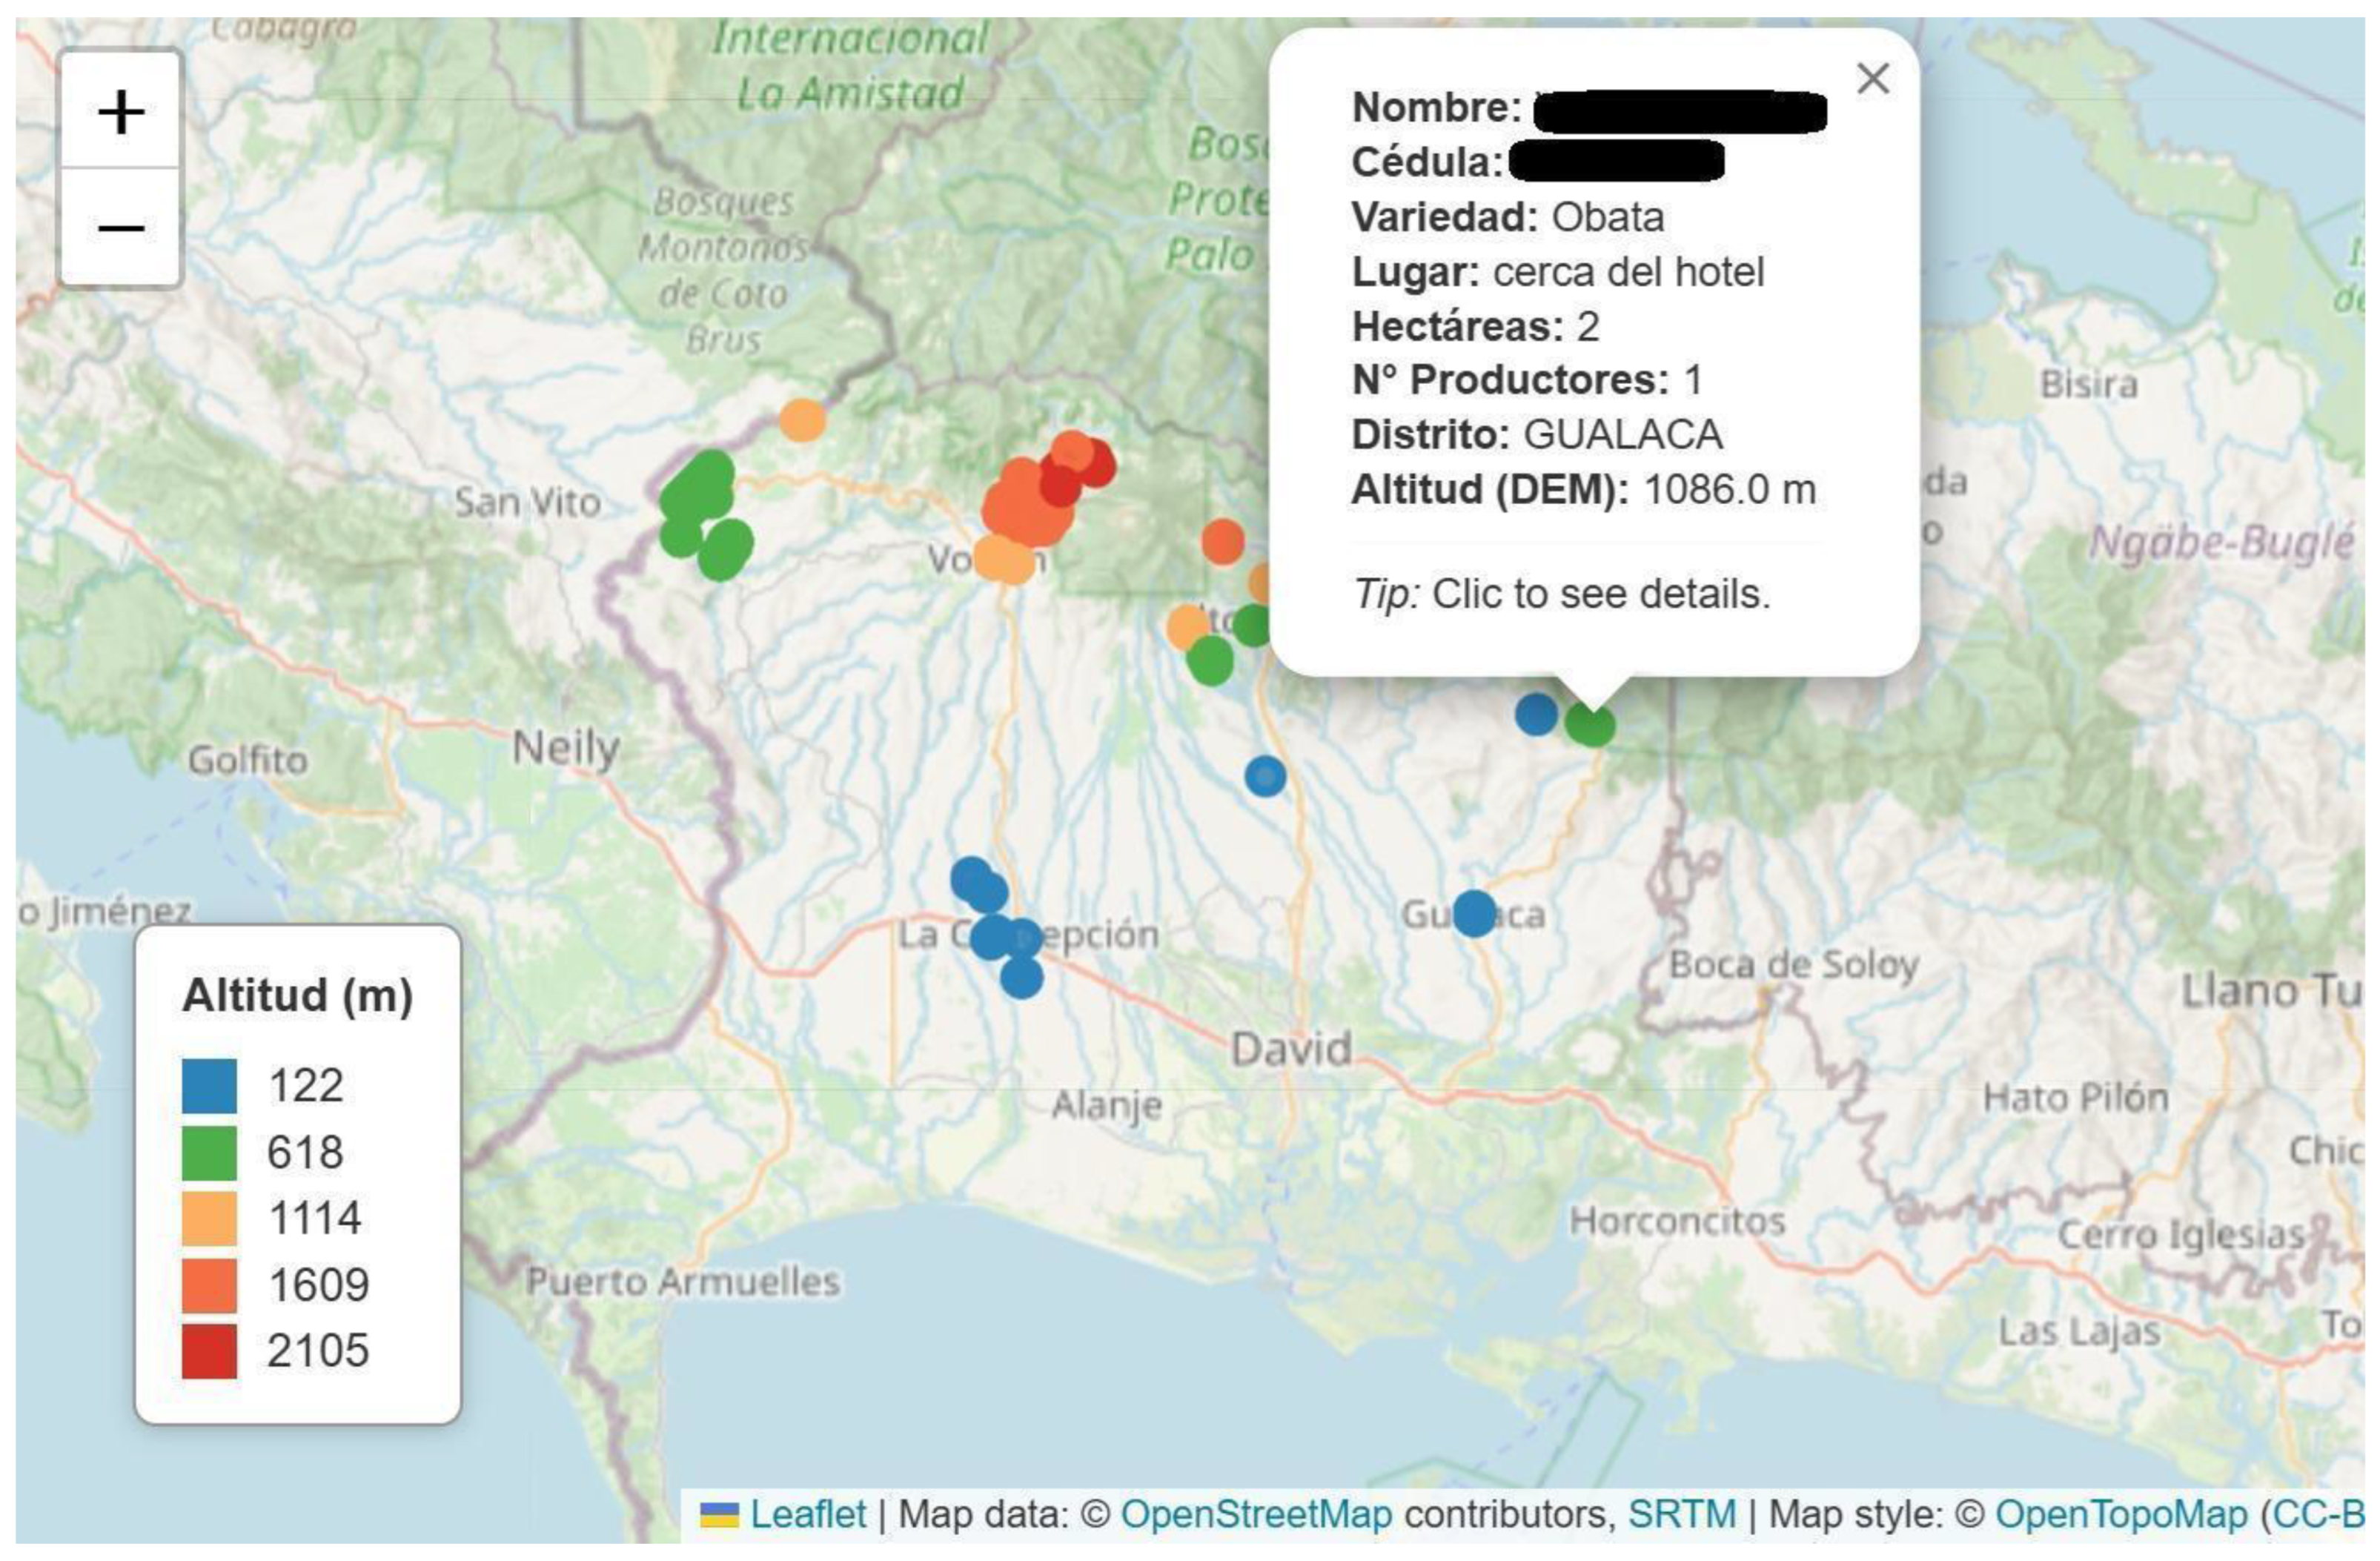Select light orange marker north of San Vito

pyautogui.click(x=802, y=420)
